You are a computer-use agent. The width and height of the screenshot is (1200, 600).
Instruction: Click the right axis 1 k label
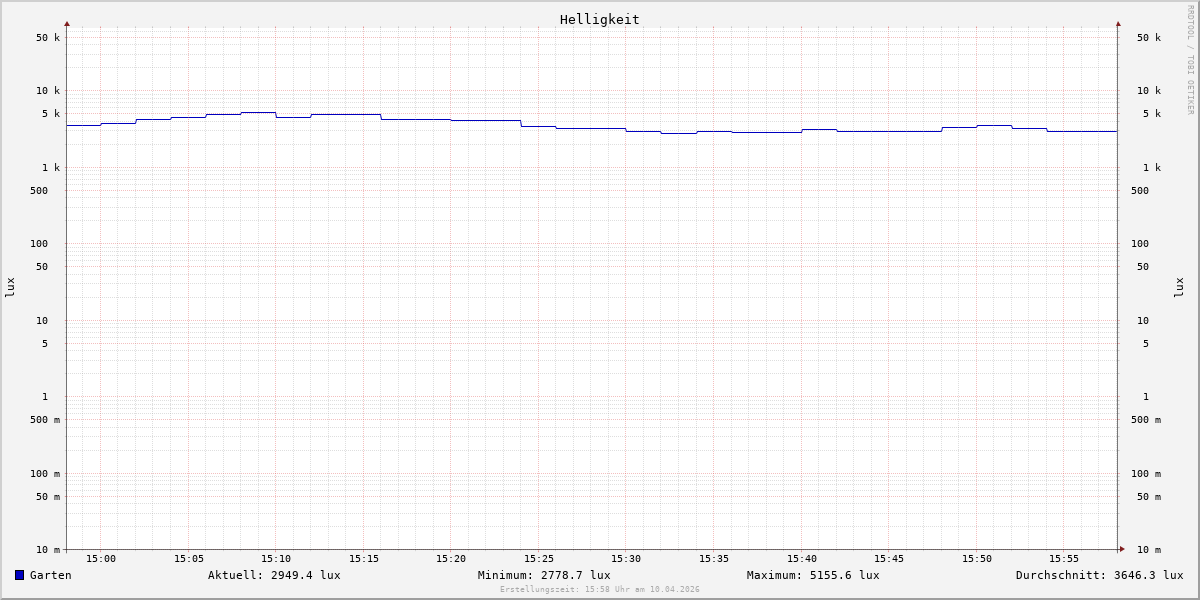tap(1152, 168)
